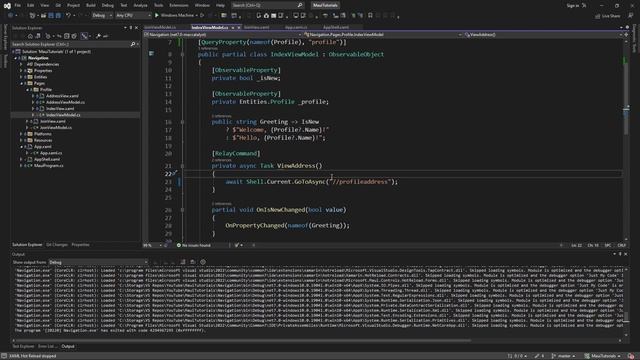Click the bookmark icon in toolbar
This screenshot has height=360, width=640.
(370, 16)
